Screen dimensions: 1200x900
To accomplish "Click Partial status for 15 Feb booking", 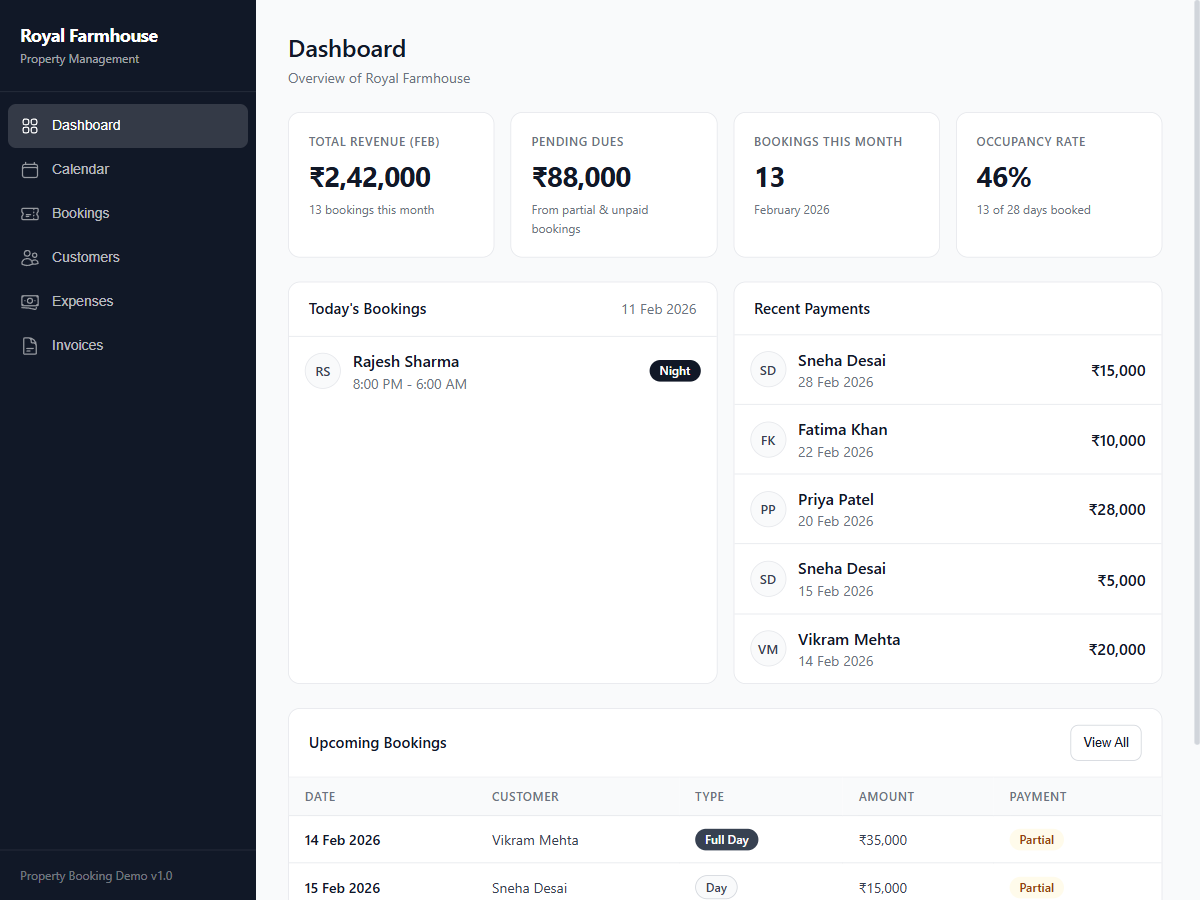I will pyautogui.click(x=1036, y=888).
